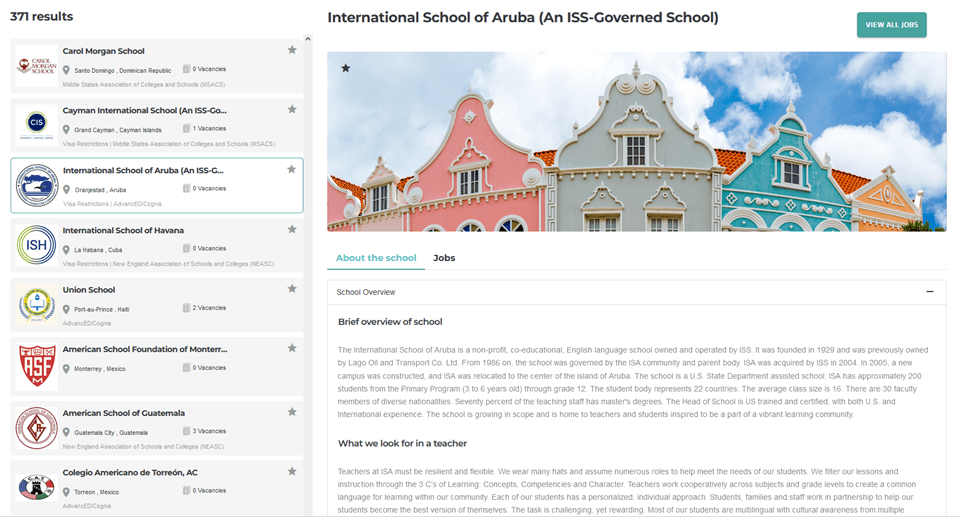960x517 pixels.
Task: Click the International School of Aruba logo
Action: (x=37, y=186)
